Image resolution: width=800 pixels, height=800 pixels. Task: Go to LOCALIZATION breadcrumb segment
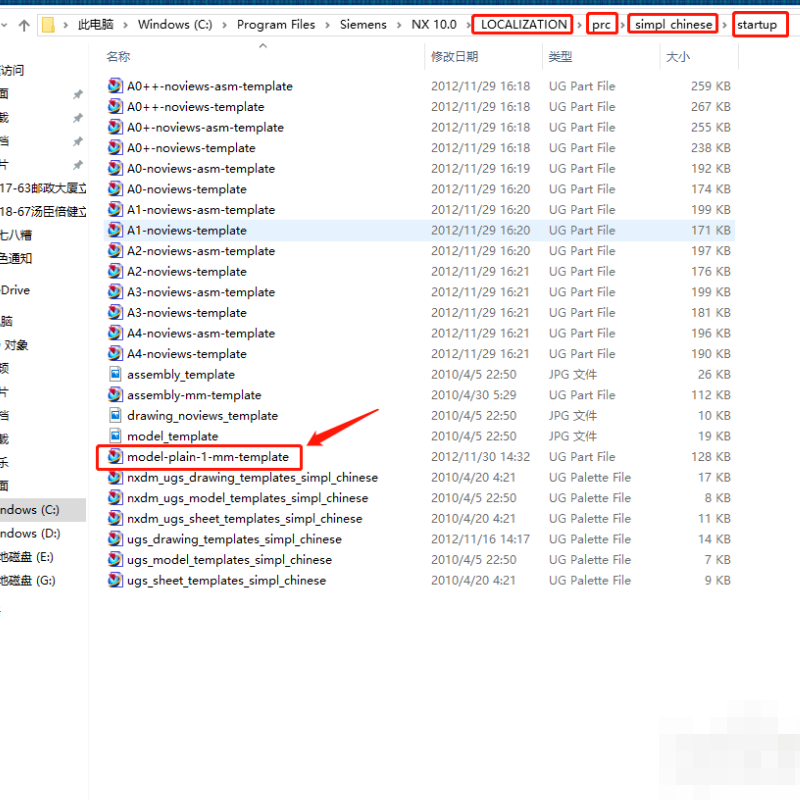click(x=523, y=24)
